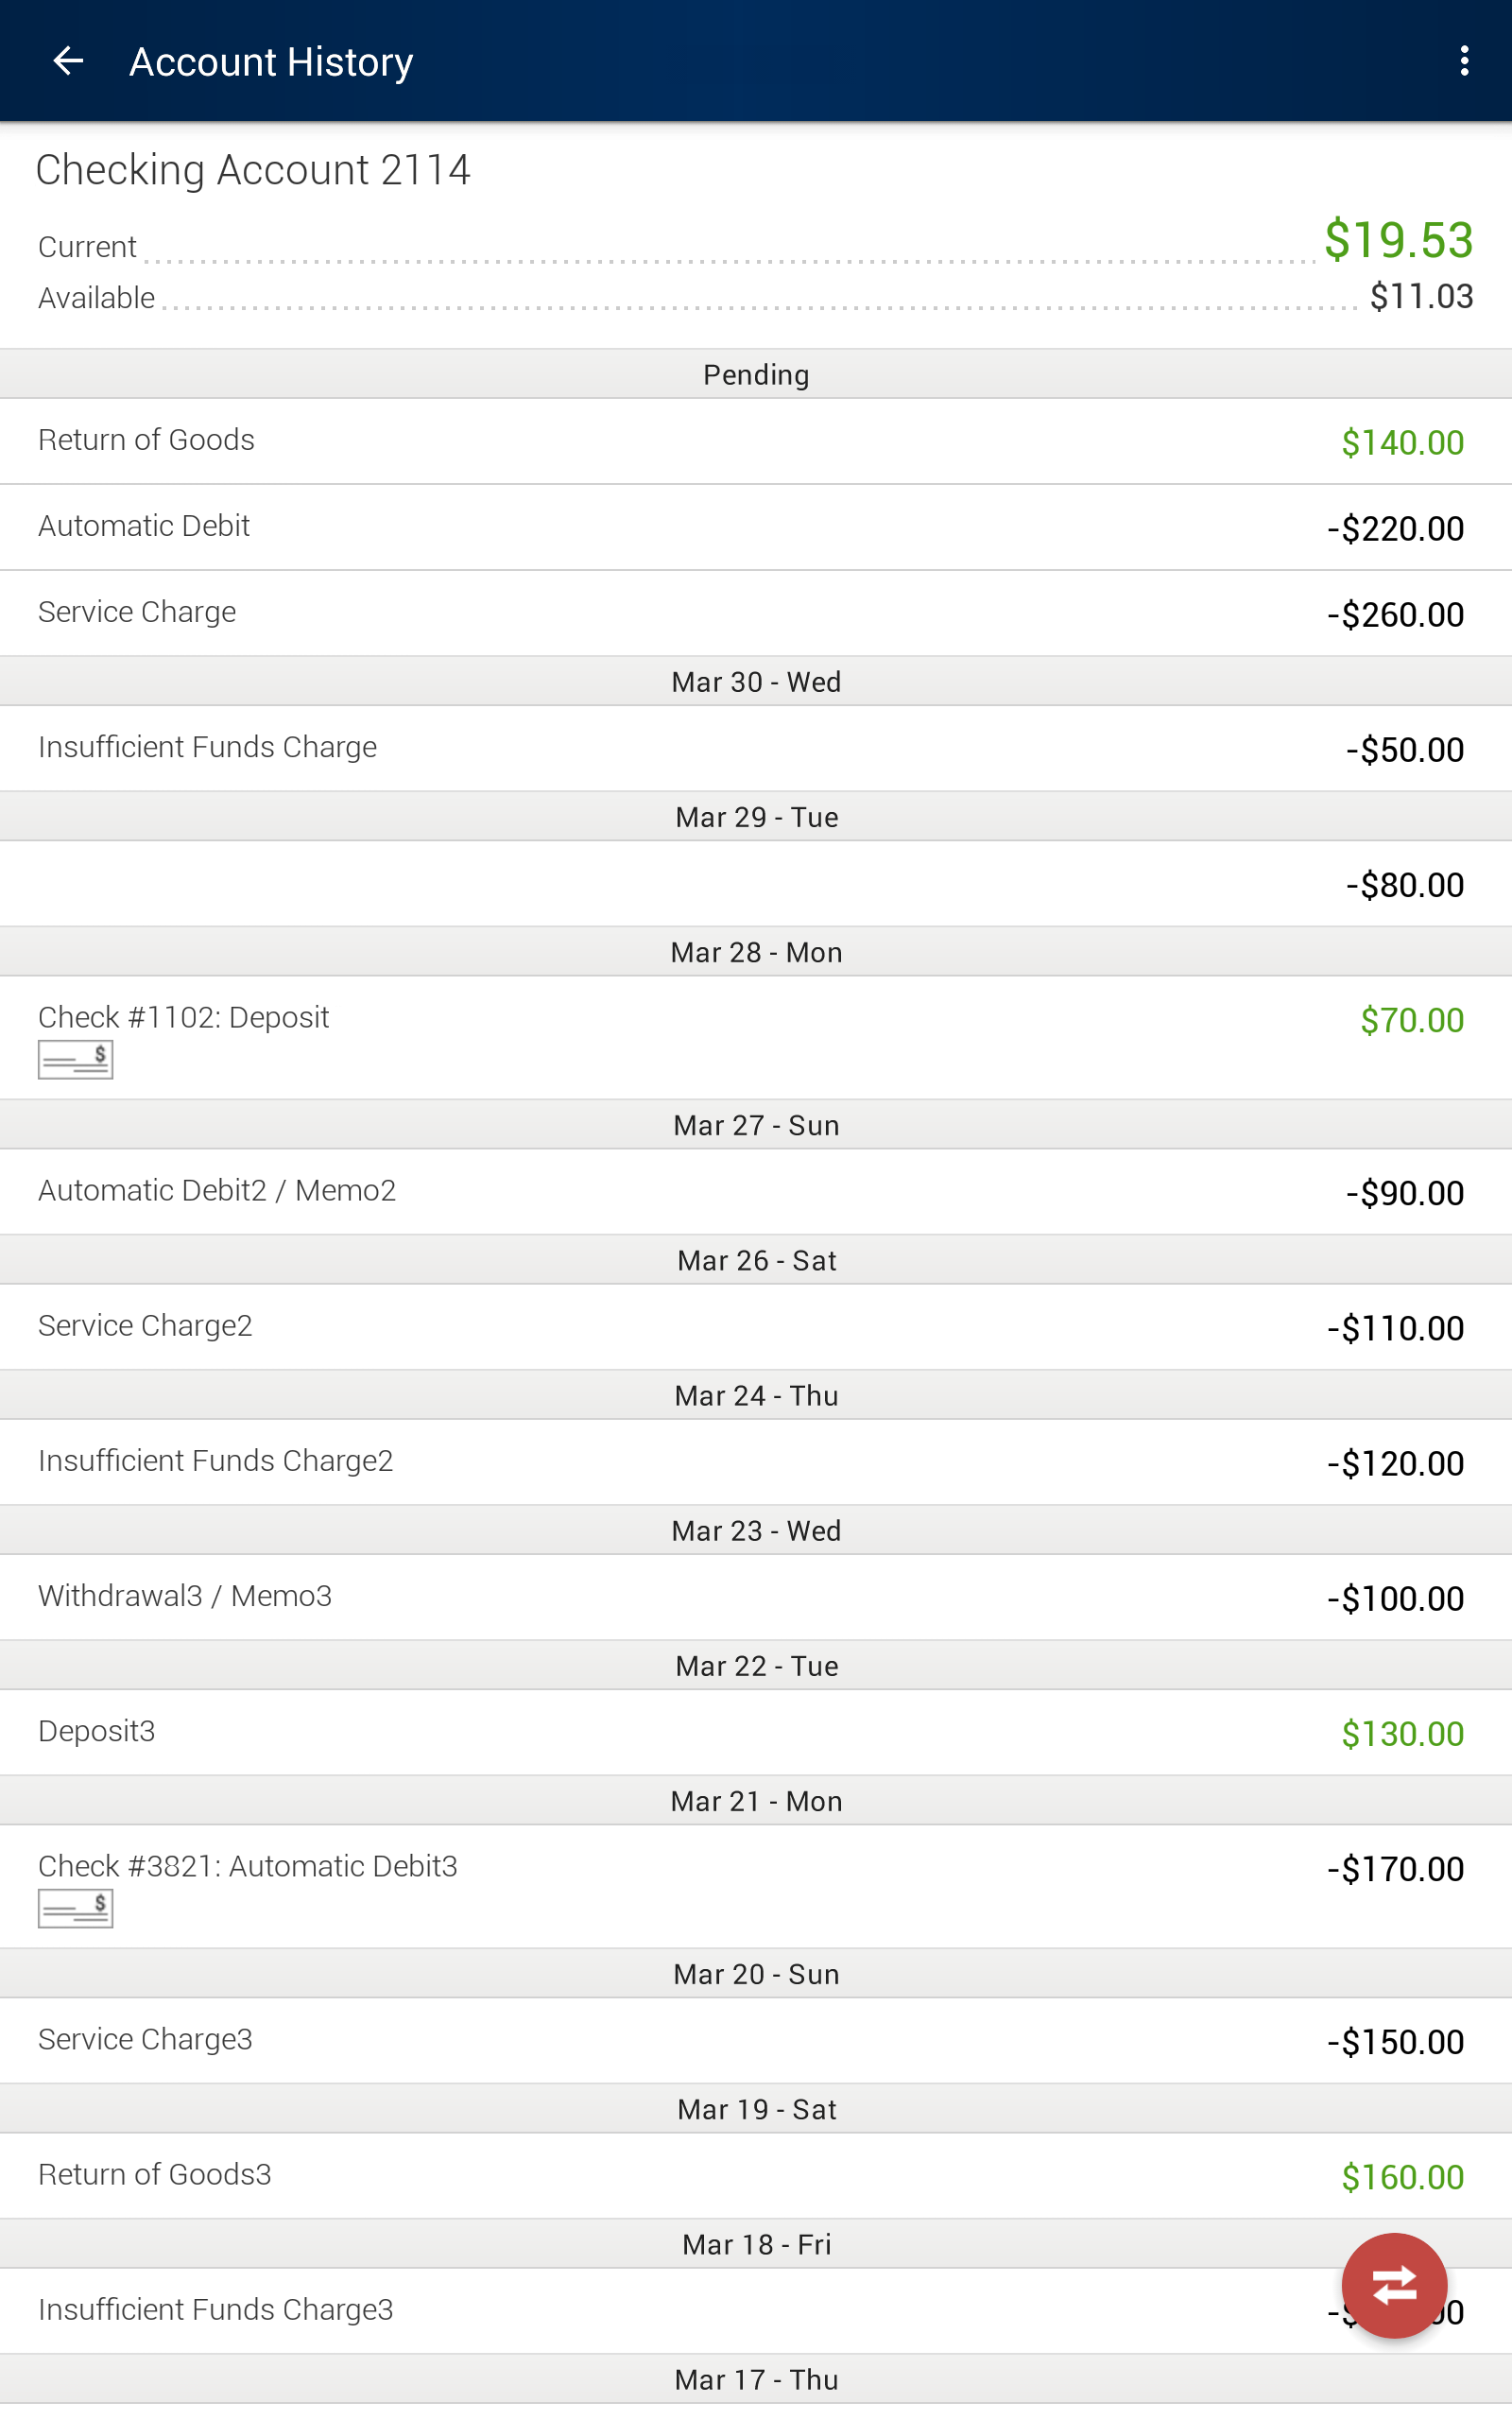Open the three-dot overflow menu
1512x2420 pixels.
(x=1464, y=62)
